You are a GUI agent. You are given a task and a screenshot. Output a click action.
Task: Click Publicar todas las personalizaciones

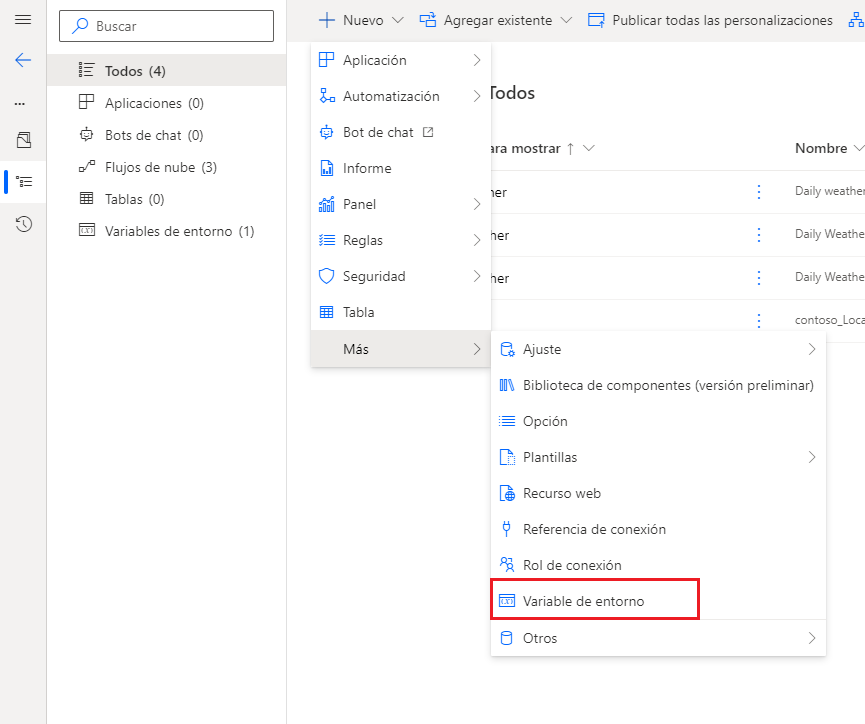710,20
